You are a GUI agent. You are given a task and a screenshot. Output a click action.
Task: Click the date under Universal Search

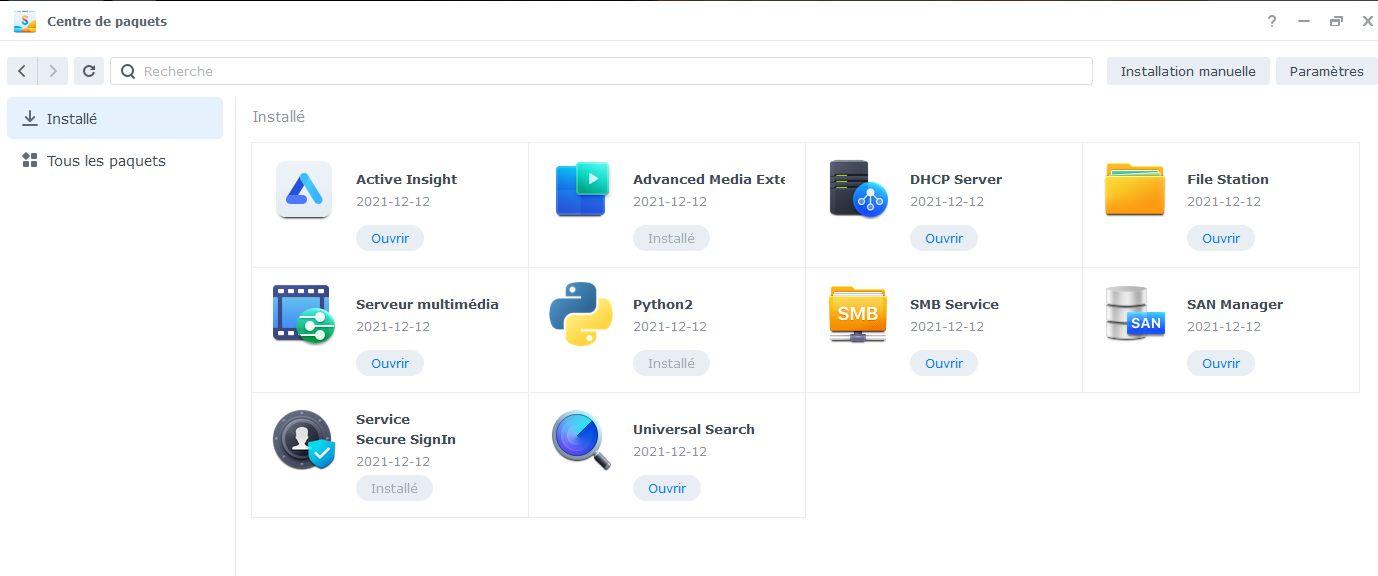pos(670,451)
